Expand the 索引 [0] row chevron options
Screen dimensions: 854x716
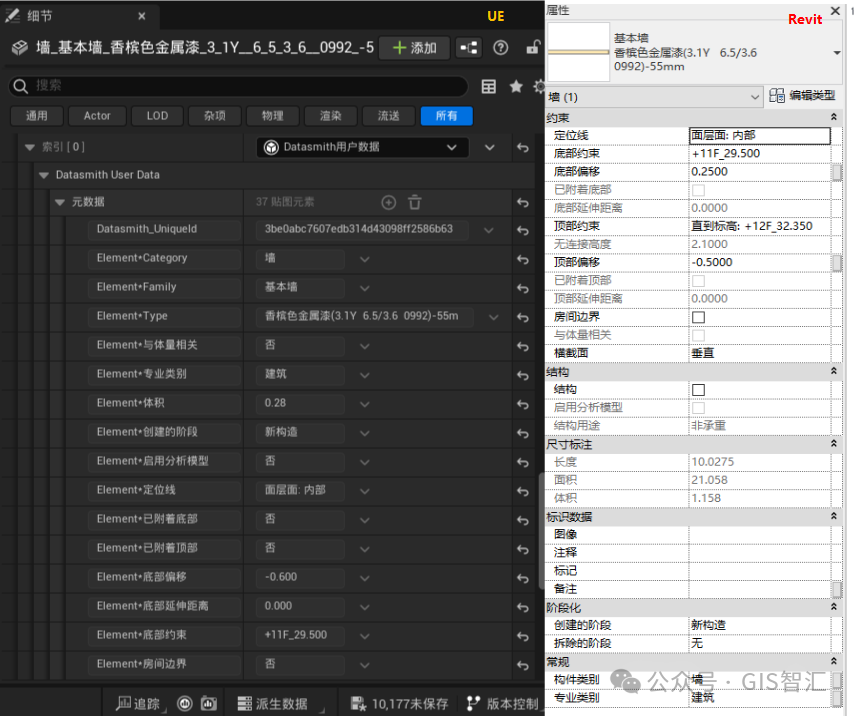(x=489, y=147)
